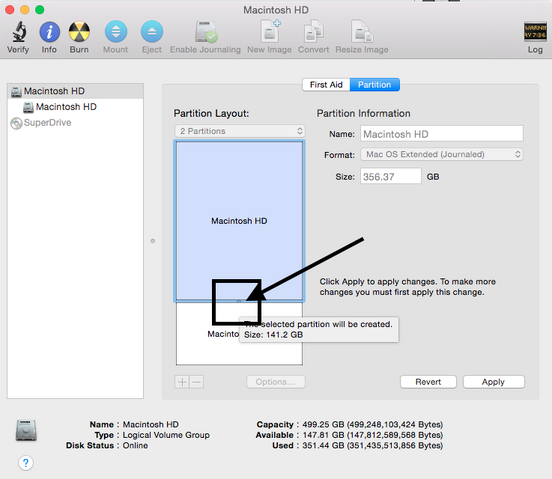Screen dimensions: 552x479
Task: Select the SuperDrive item in sidebar
Action: click(x=47, y=123)
